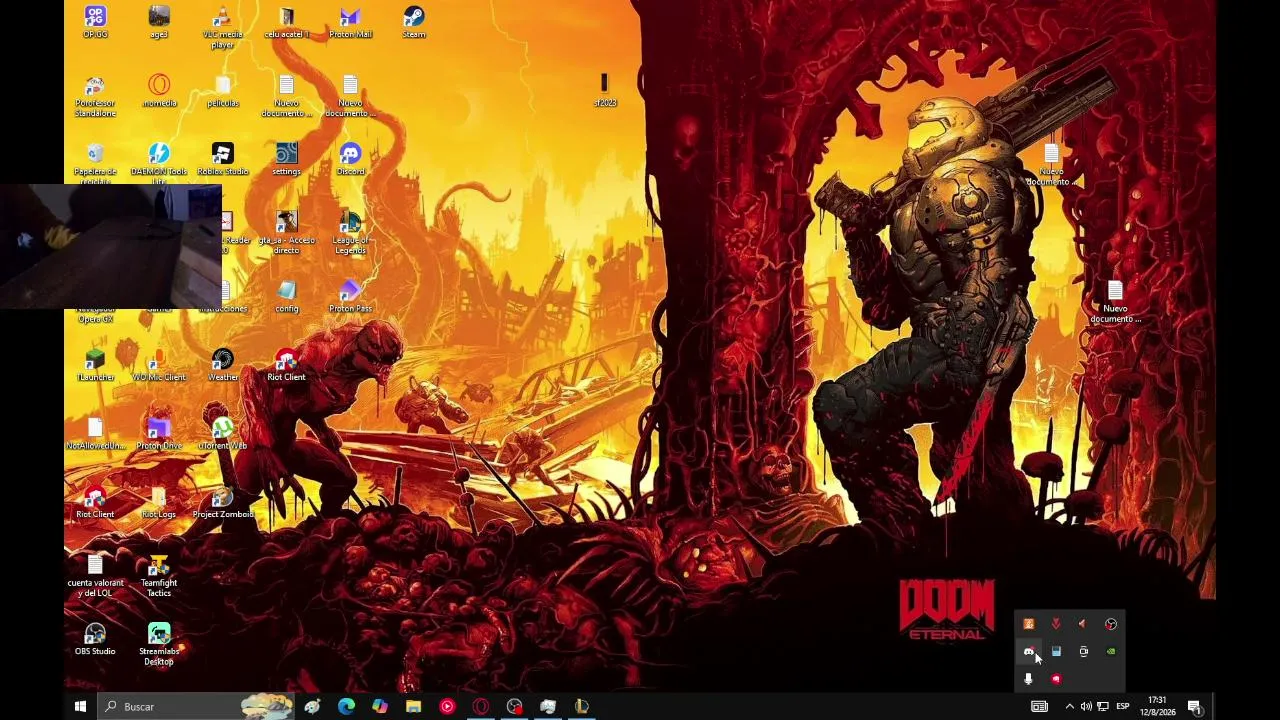
Task: Select the OBS Studio desktop shortcut
Action: [x=95, y=639]
